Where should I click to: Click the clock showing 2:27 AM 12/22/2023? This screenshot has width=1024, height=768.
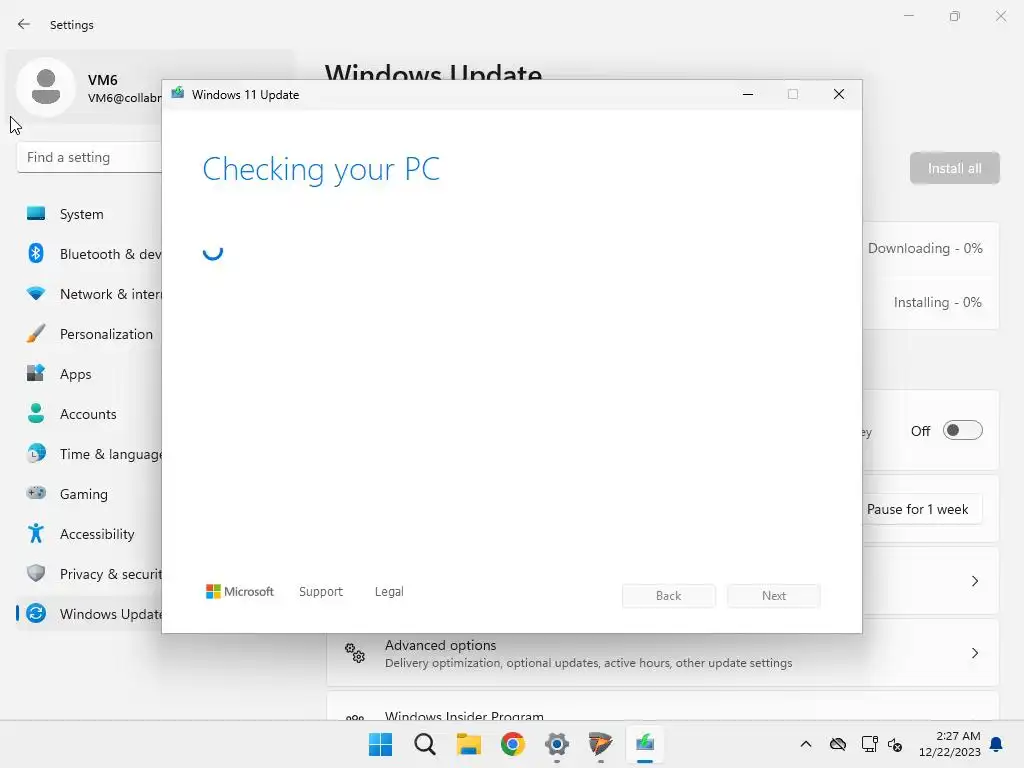(x=950, y=744)
